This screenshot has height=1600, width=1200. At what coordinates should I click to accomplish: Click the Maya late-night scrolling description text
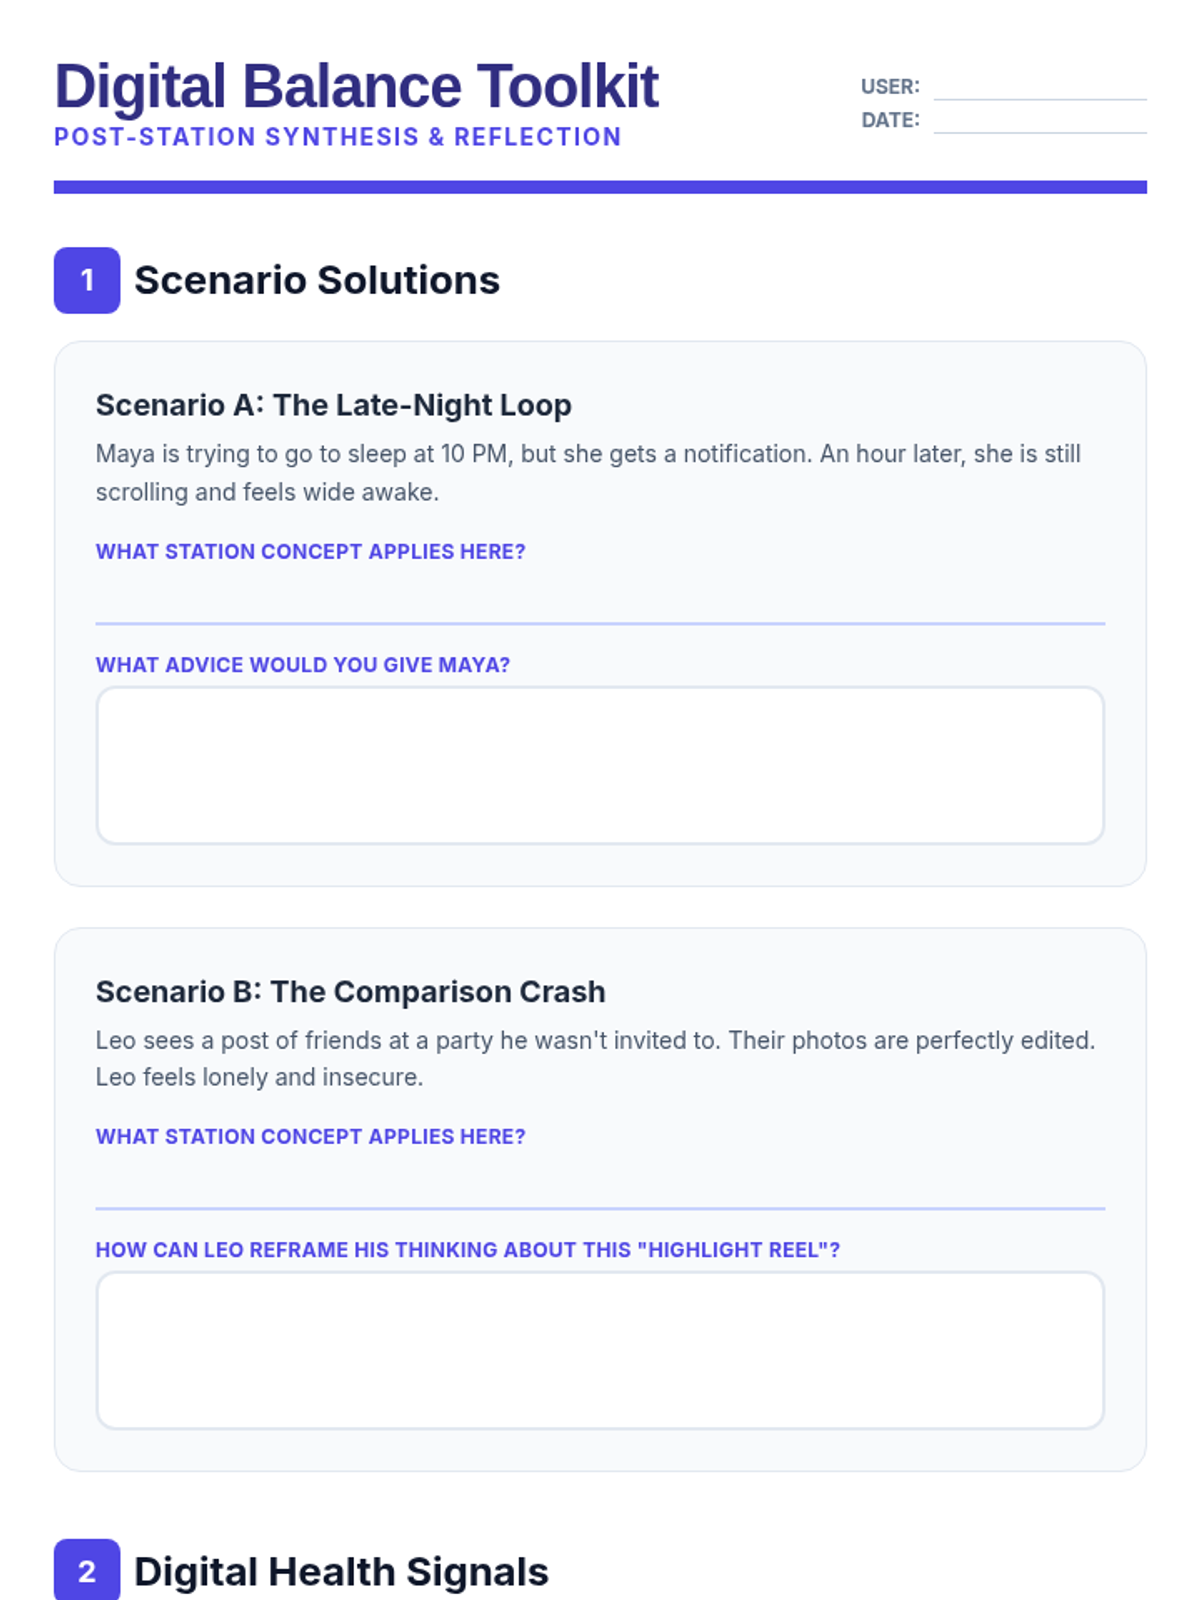588,473
